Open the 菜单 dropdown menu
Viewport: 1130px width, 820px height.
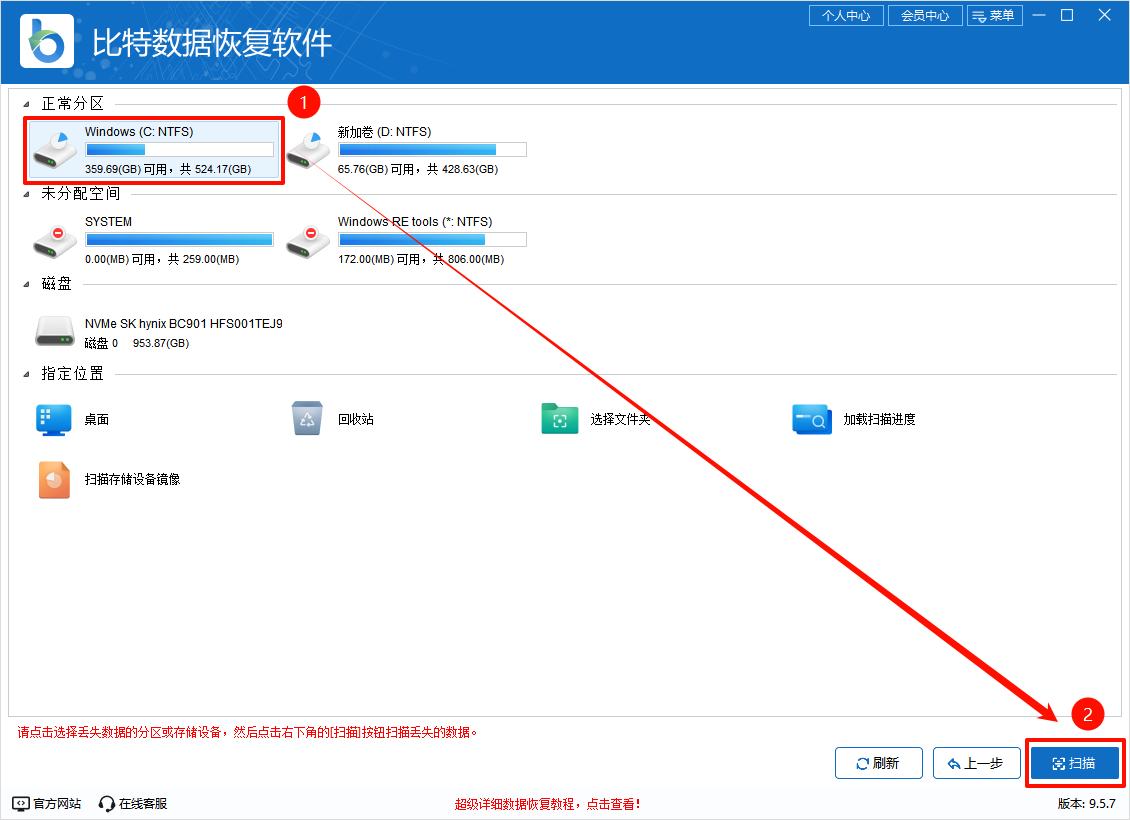coord(995,15)
